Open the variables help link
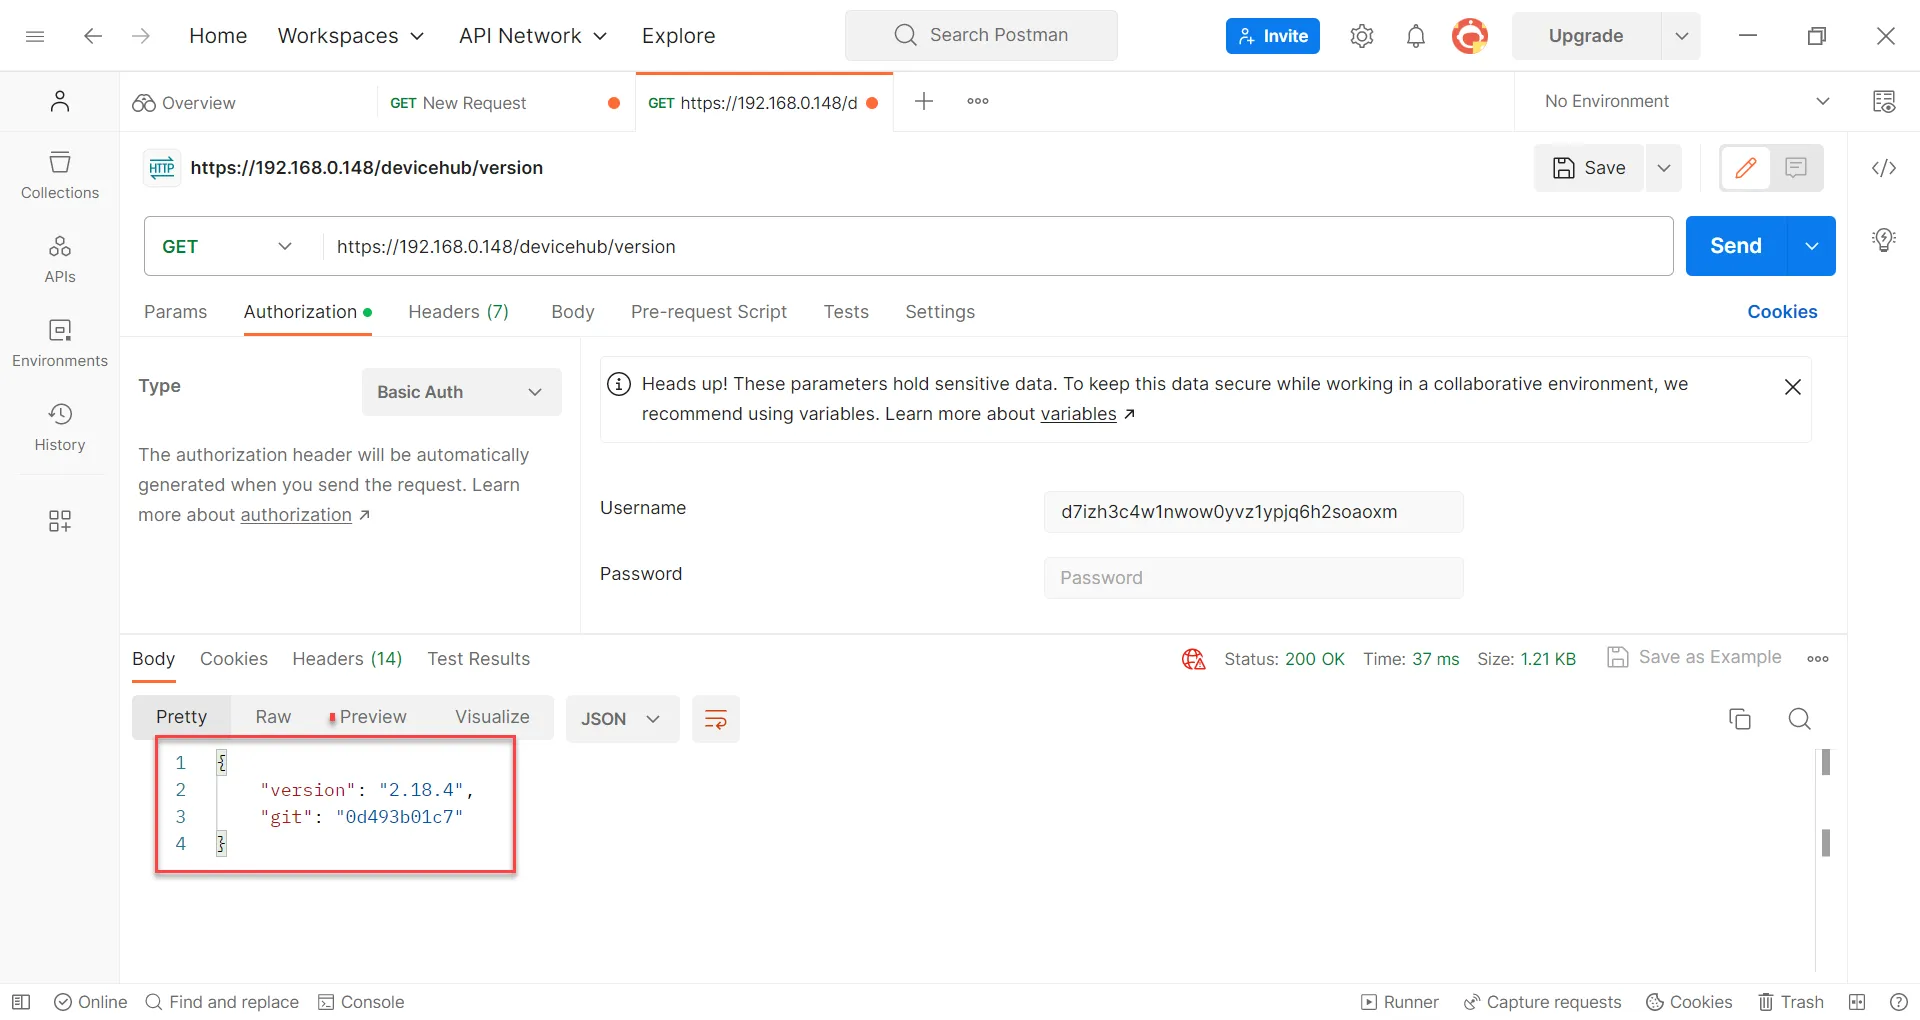The image size is (1920, 1020). [x=1078, y=414]
